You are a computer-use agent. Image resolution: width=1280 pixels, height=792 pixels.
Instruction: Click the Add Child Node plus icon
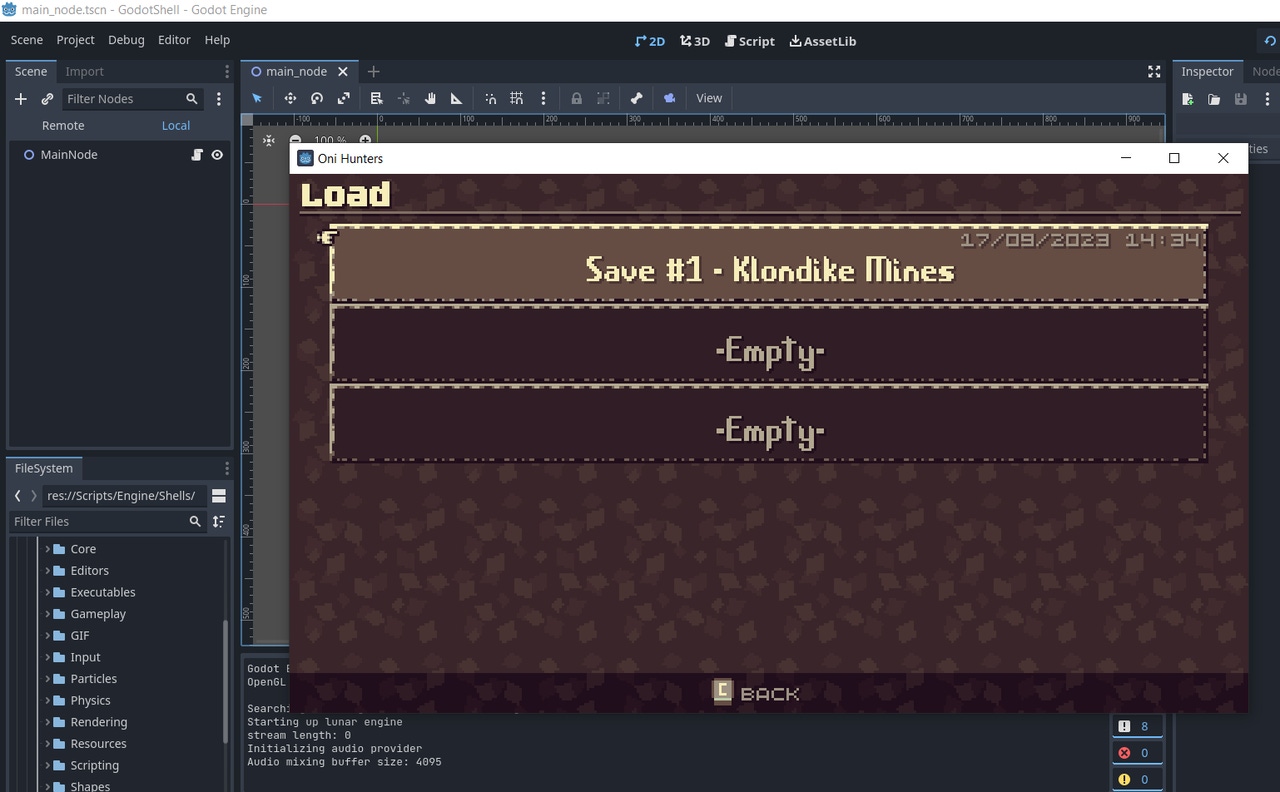[x=20, y=99]
